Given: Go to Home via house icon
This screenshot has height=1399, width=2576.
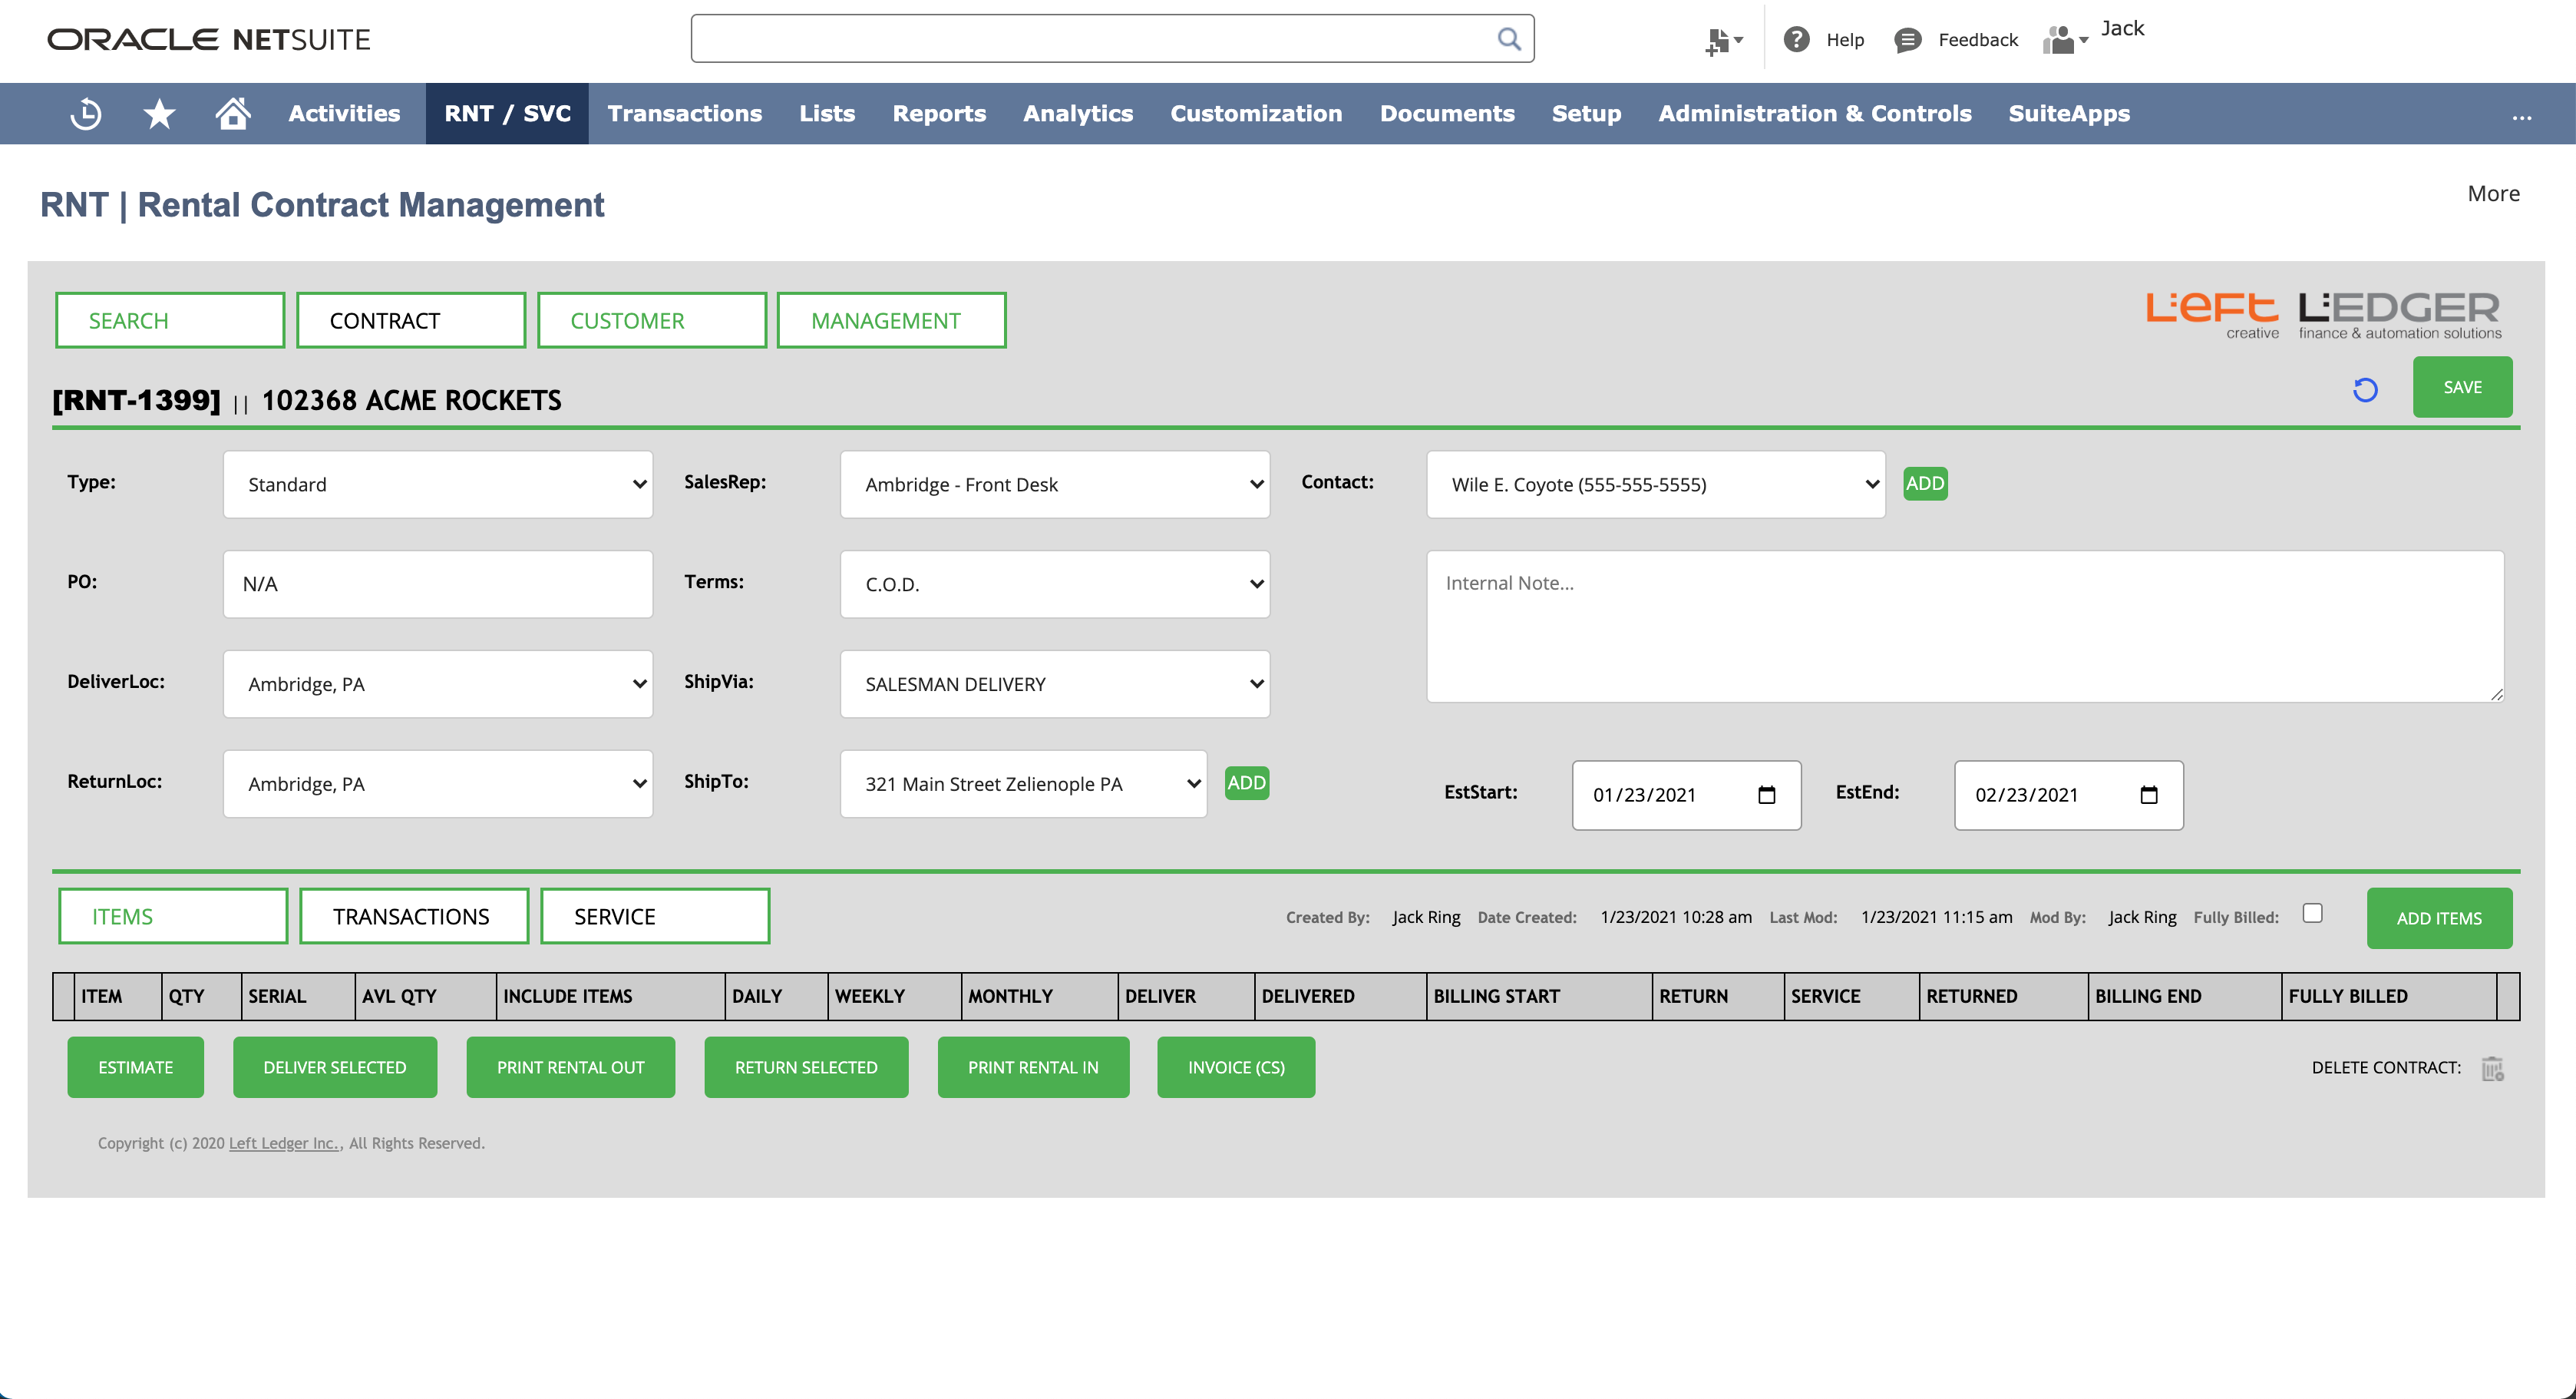Looking at the screenshot, I should click(x=232, y=113).
